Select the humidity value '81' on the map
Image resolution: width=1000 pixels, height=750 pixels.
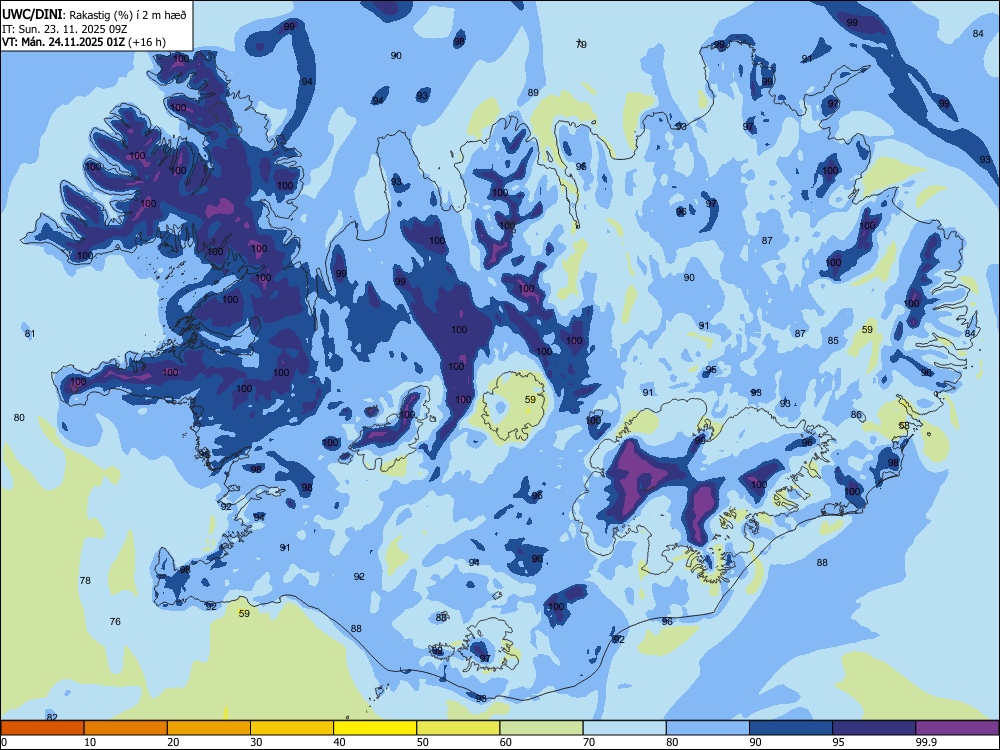coord(30,334)
